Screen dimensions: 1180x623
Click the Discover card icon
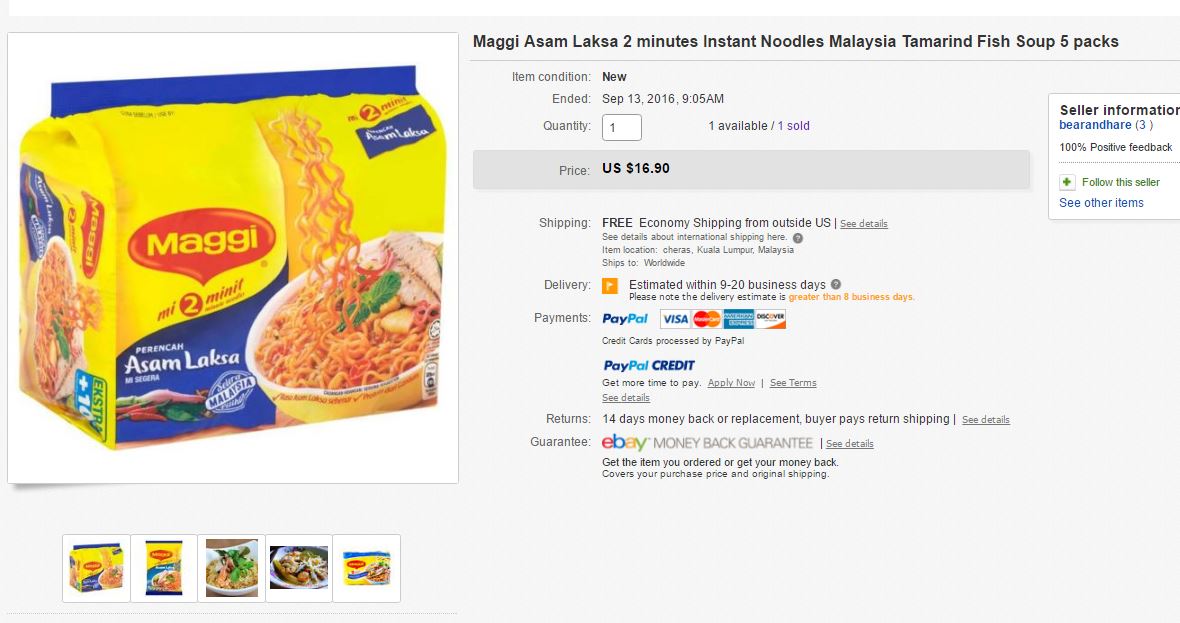(x=771, y=319)
